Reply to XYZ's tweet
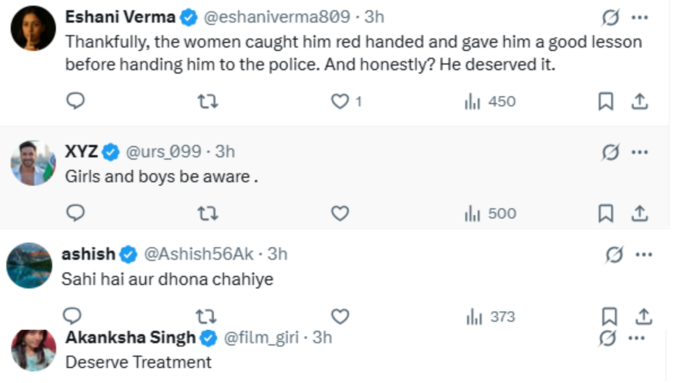 pos(75,213)
